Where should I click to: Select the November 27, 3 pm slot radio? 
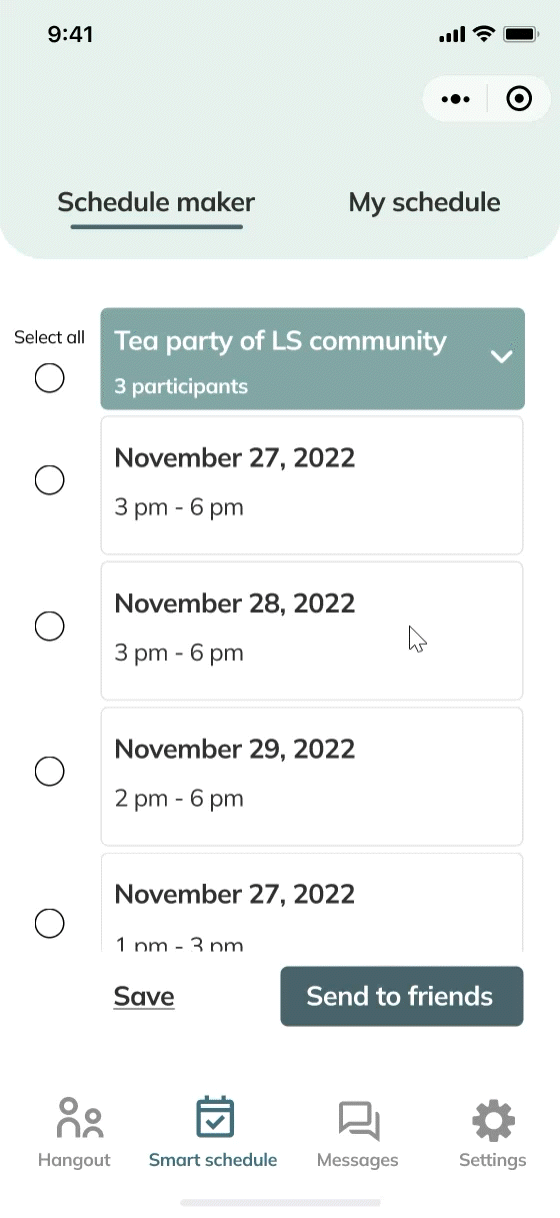click(50, 480)
